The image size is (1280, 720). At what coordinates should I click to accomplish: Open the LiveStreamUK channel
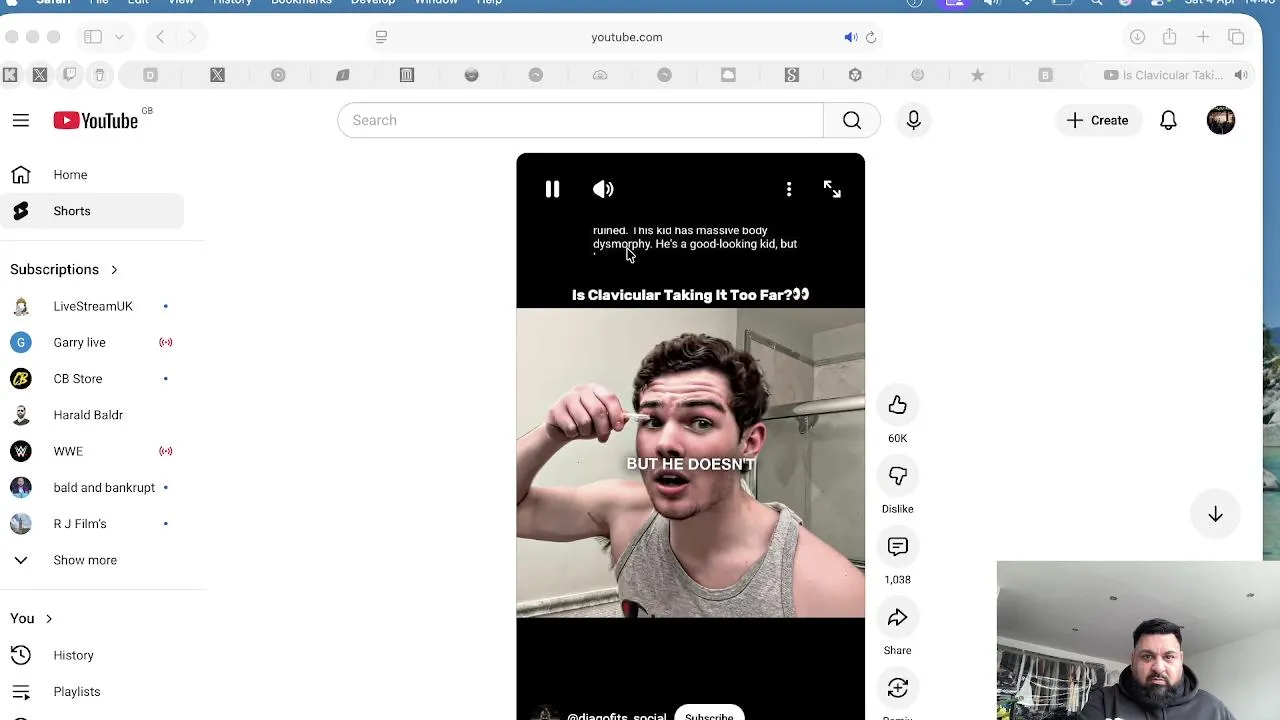point(92,306)
